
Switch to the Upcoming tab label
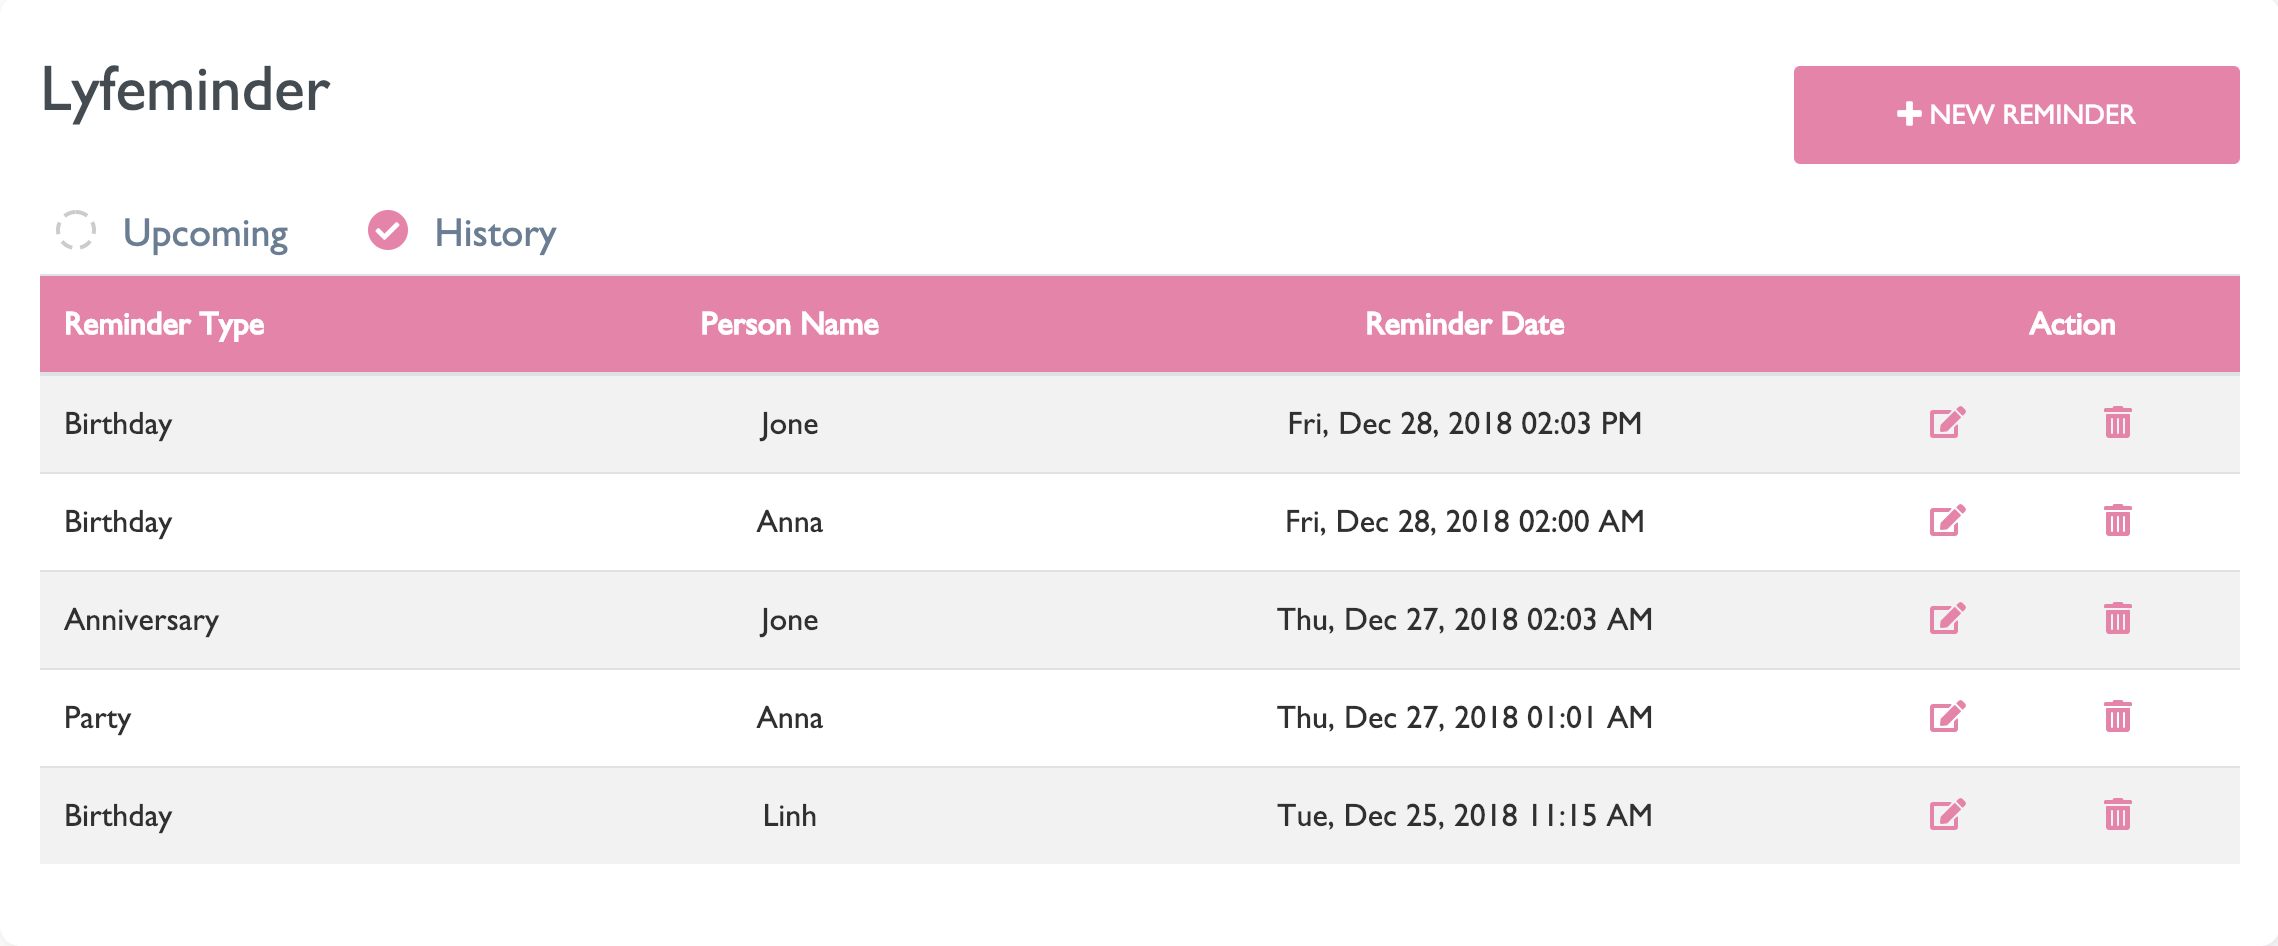coord(205,233)
